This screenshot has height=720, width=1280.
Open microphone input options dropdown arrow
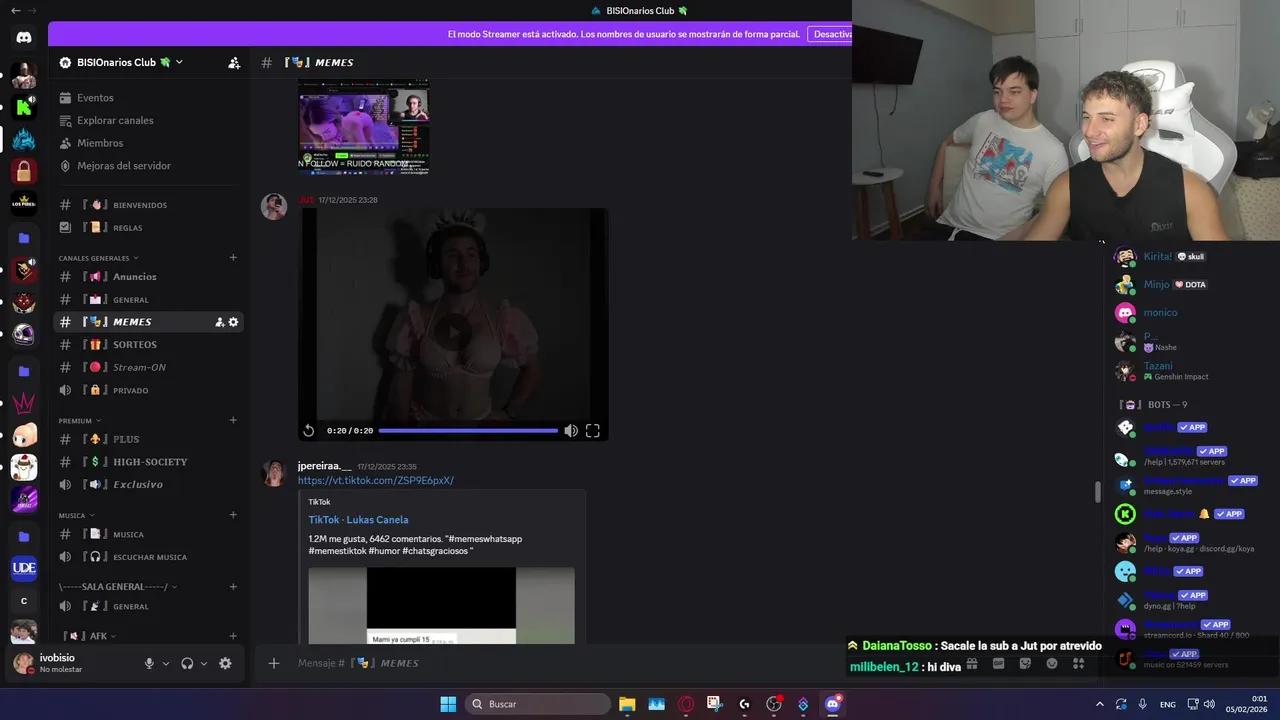coord(166,663)
